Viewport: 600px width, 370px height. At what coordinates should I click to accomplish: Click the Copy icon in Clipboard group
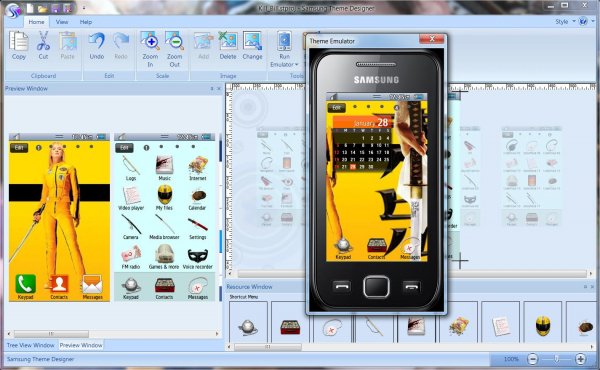(x=18, y=46)
